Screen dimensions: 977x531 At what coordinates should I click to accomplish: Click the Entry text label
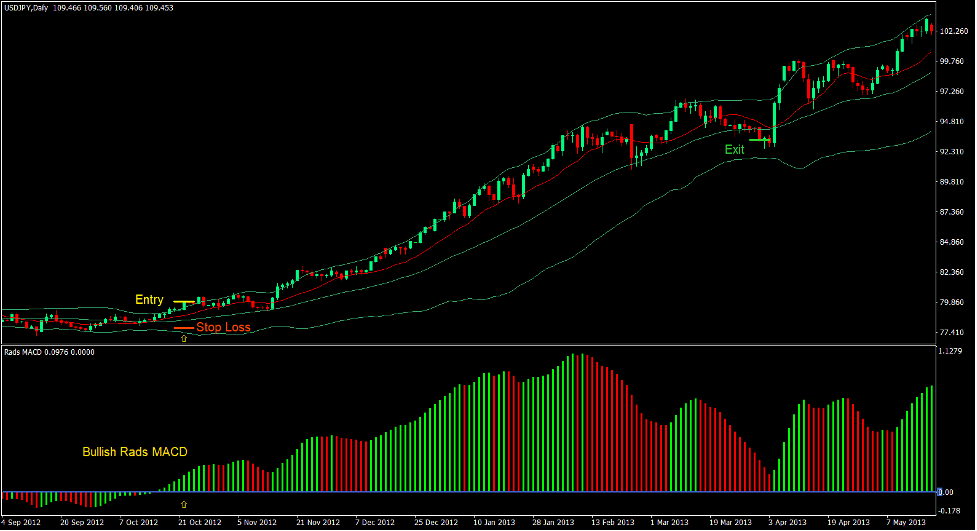pos(149,300)
